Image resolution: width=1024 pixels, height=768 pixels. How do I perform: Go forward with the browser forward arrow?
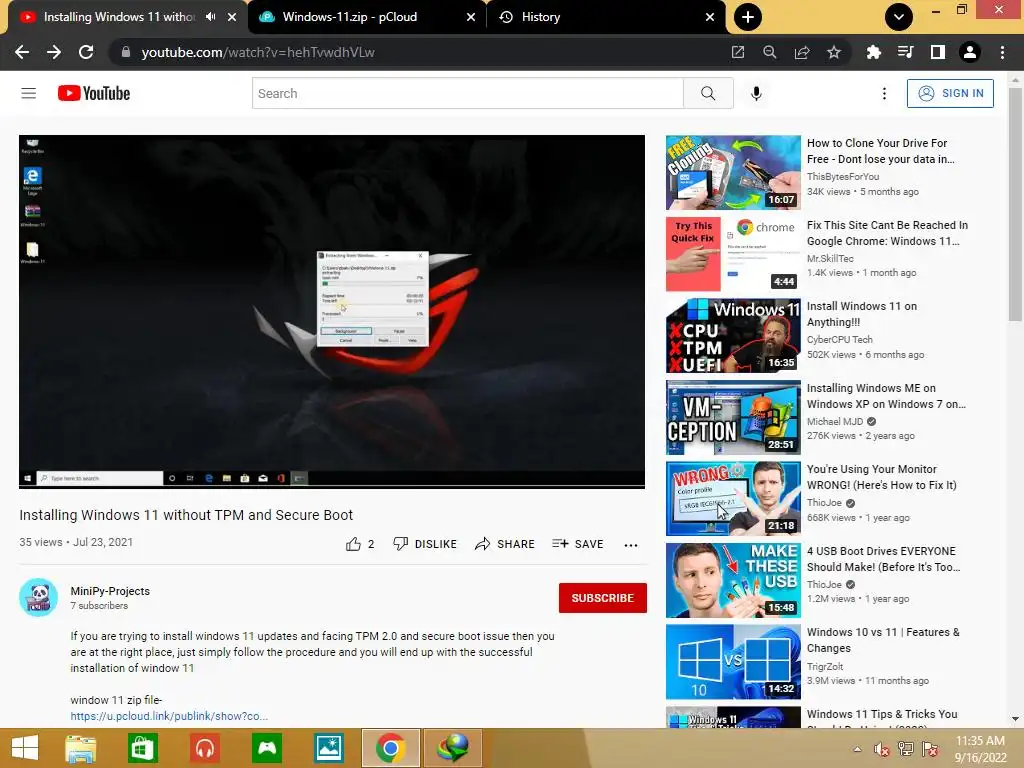click(x=54, y=52)
